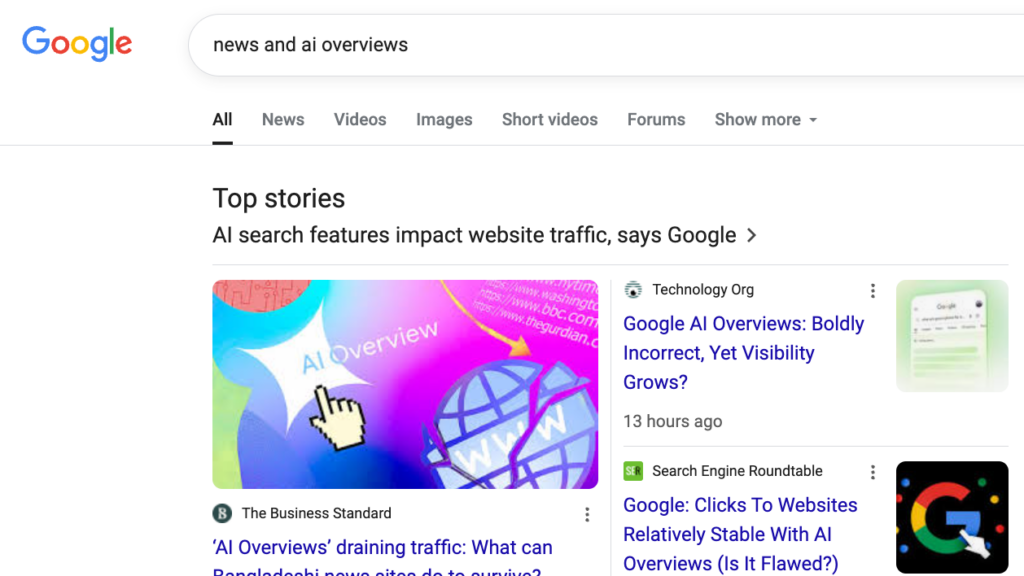The height and width of the screenshot is (576, 1024).
Task: Click the search box with 'news and ai overviews'
Action: point(607,45)
